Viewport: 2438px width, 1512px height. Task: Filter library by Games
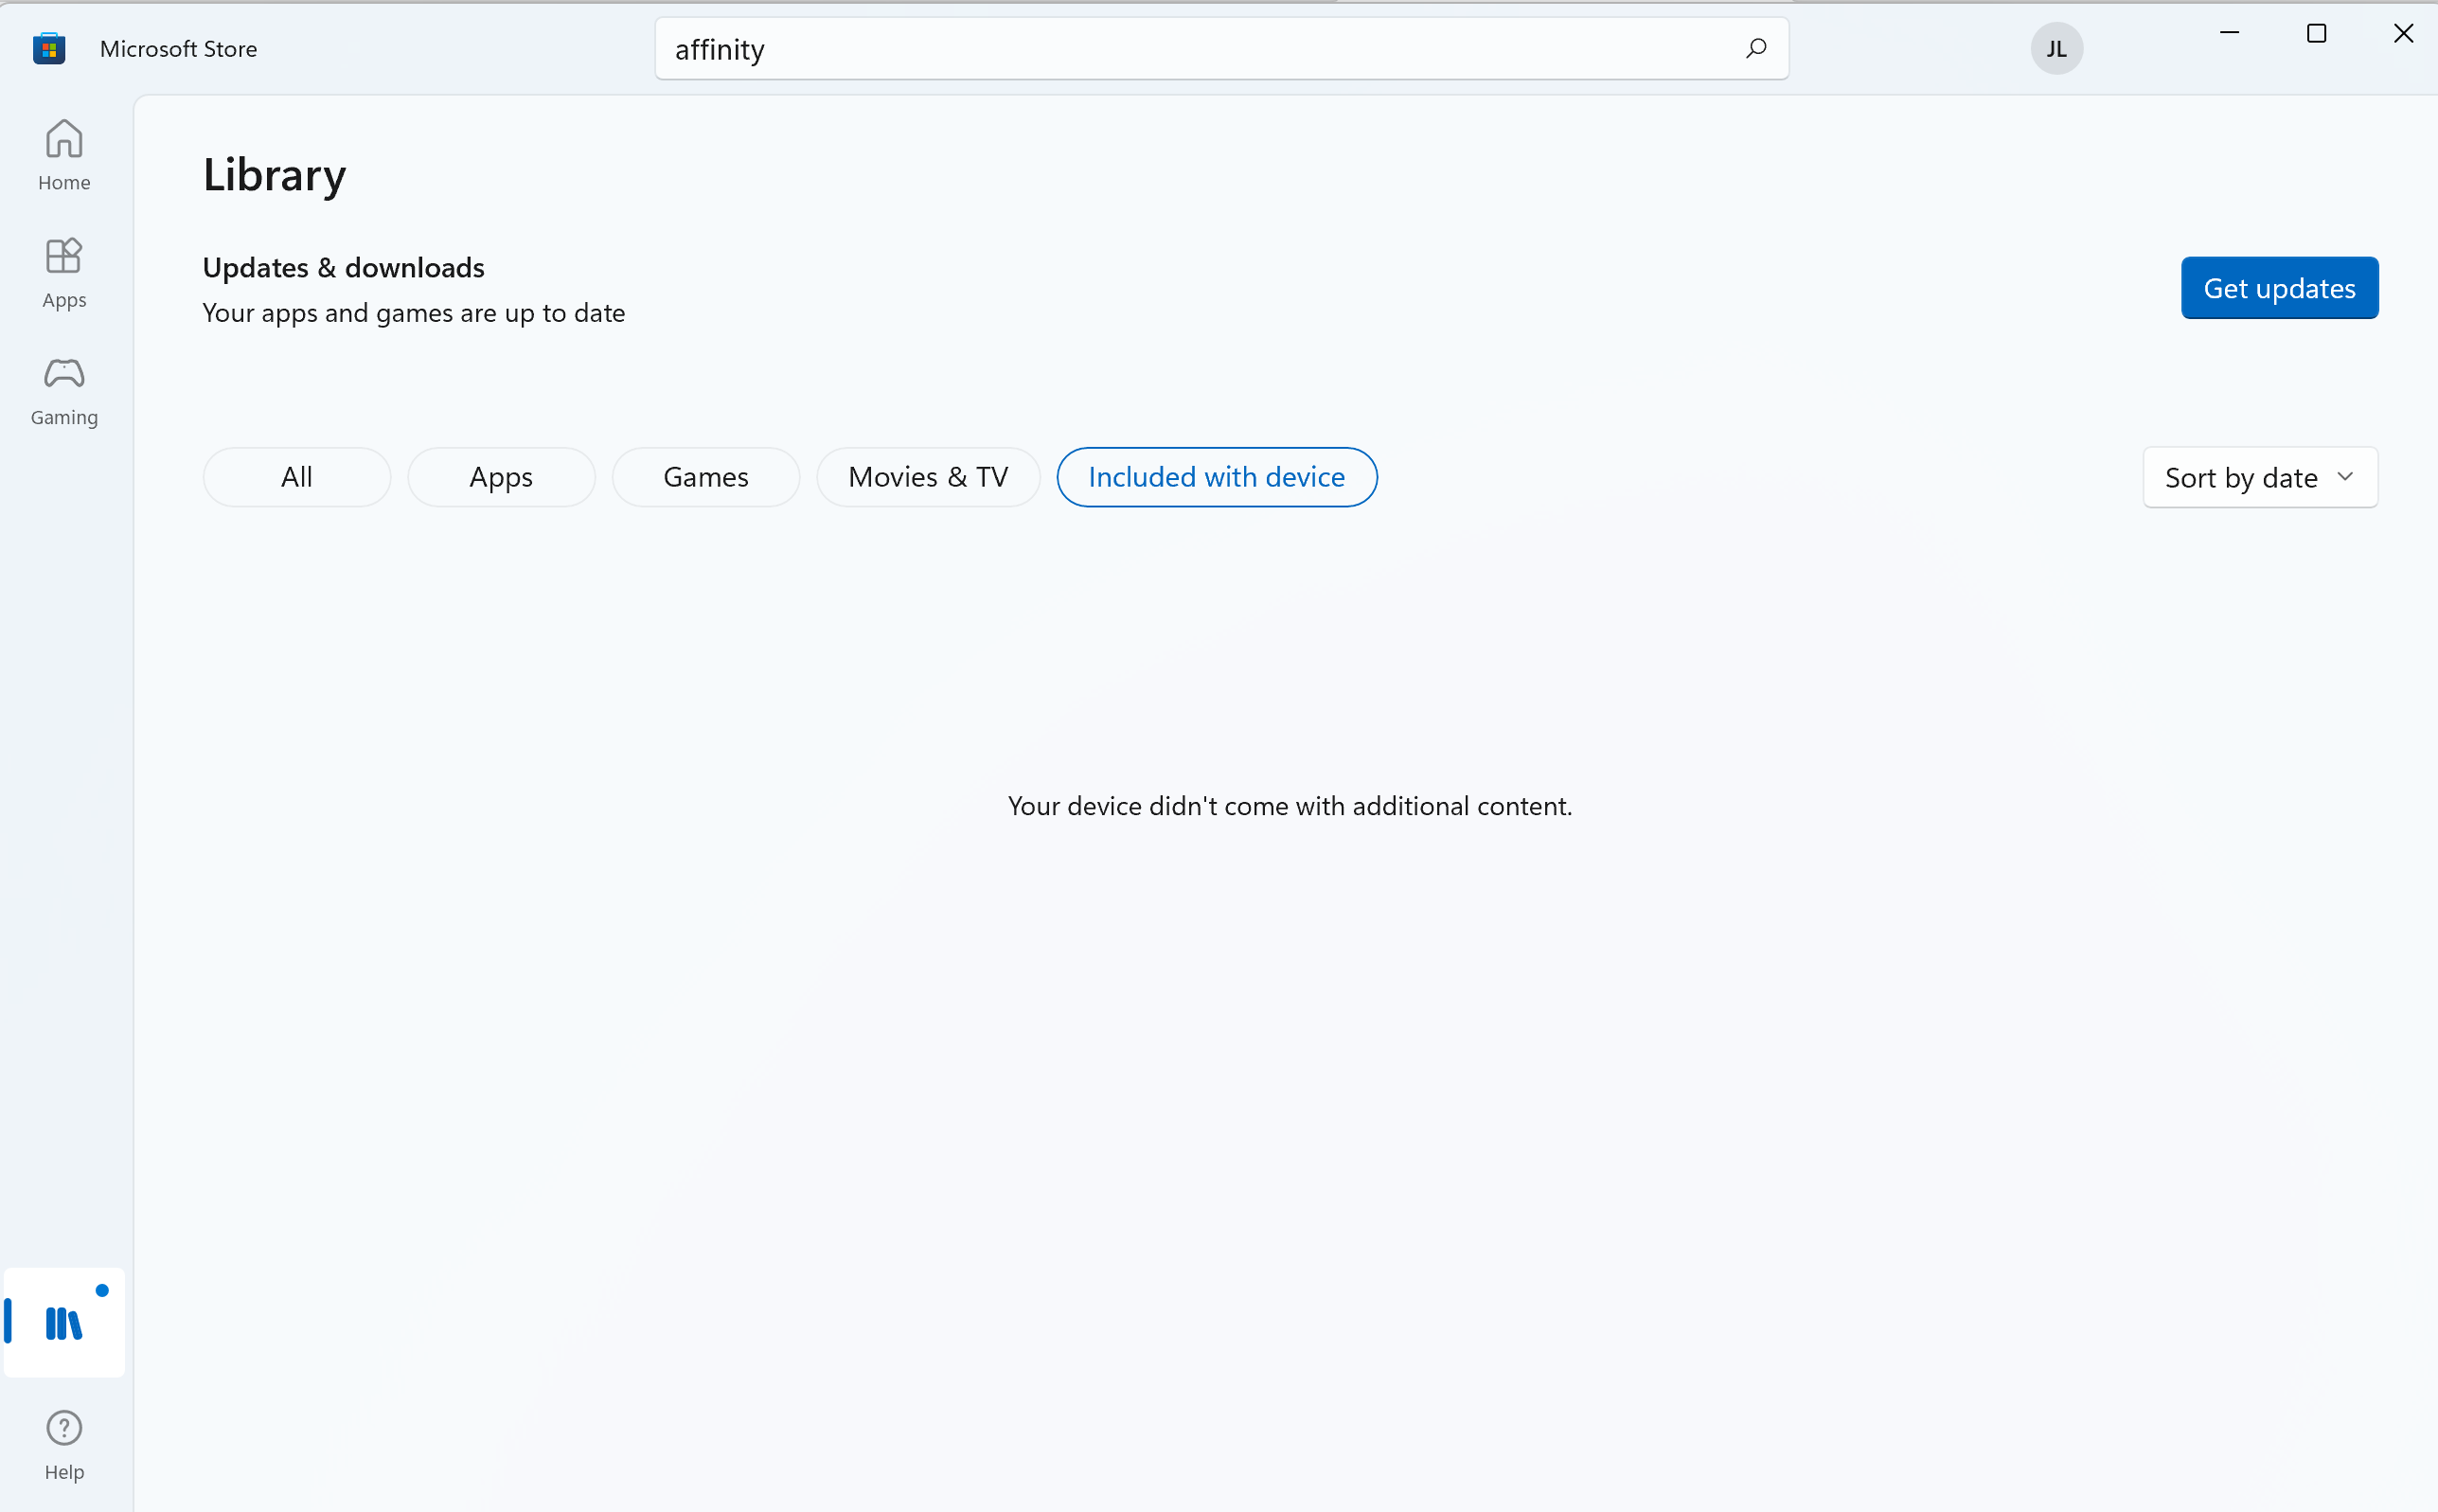[x=705, y=477]
